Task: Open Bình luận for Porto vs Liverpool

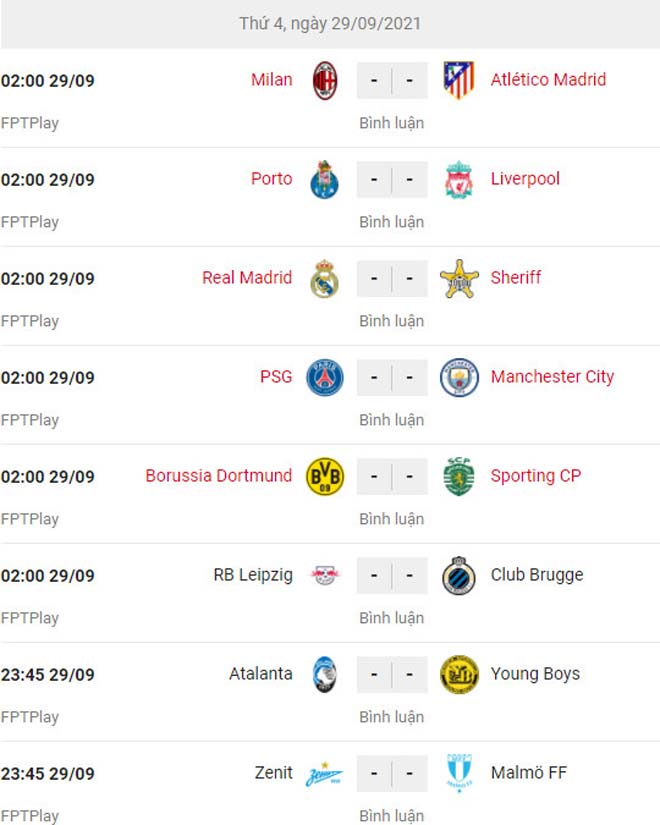Action: (x=392, y=222)
